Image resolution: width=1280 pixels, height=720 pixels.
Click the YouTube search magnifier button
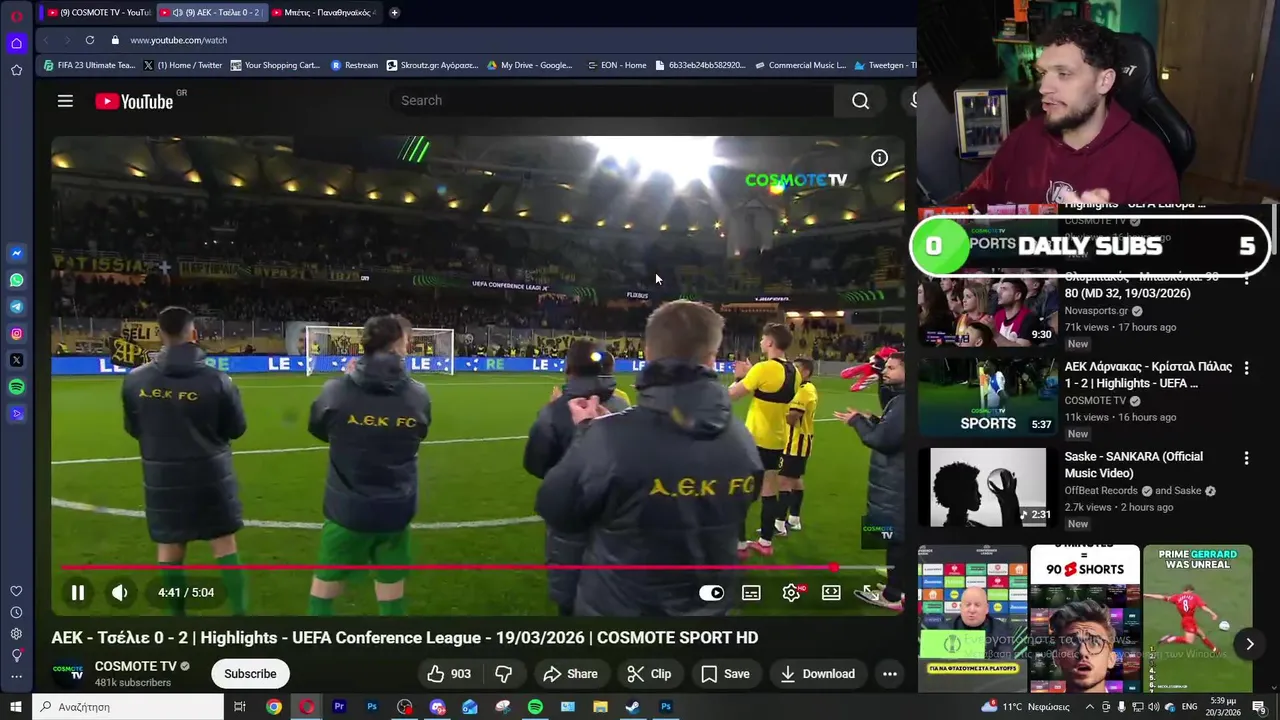coord(860,100)
